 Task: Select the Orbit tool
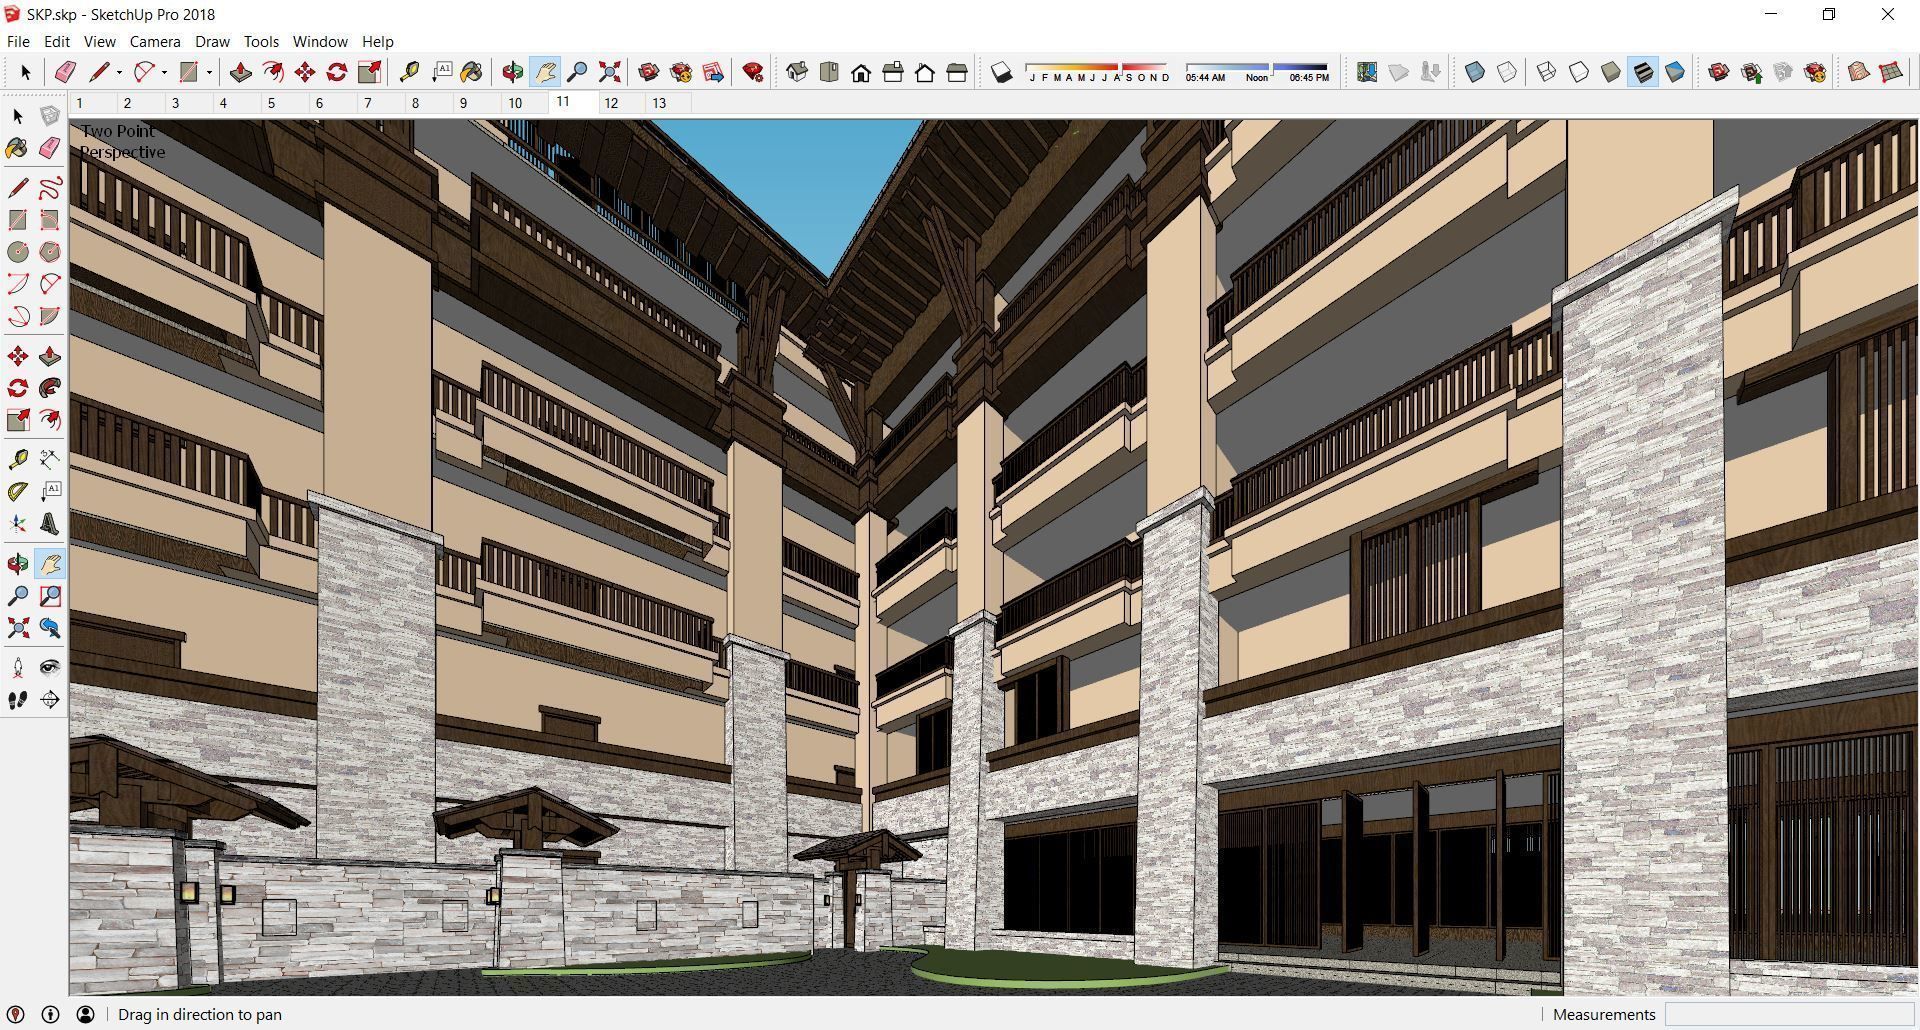click(x=513, y=71)
